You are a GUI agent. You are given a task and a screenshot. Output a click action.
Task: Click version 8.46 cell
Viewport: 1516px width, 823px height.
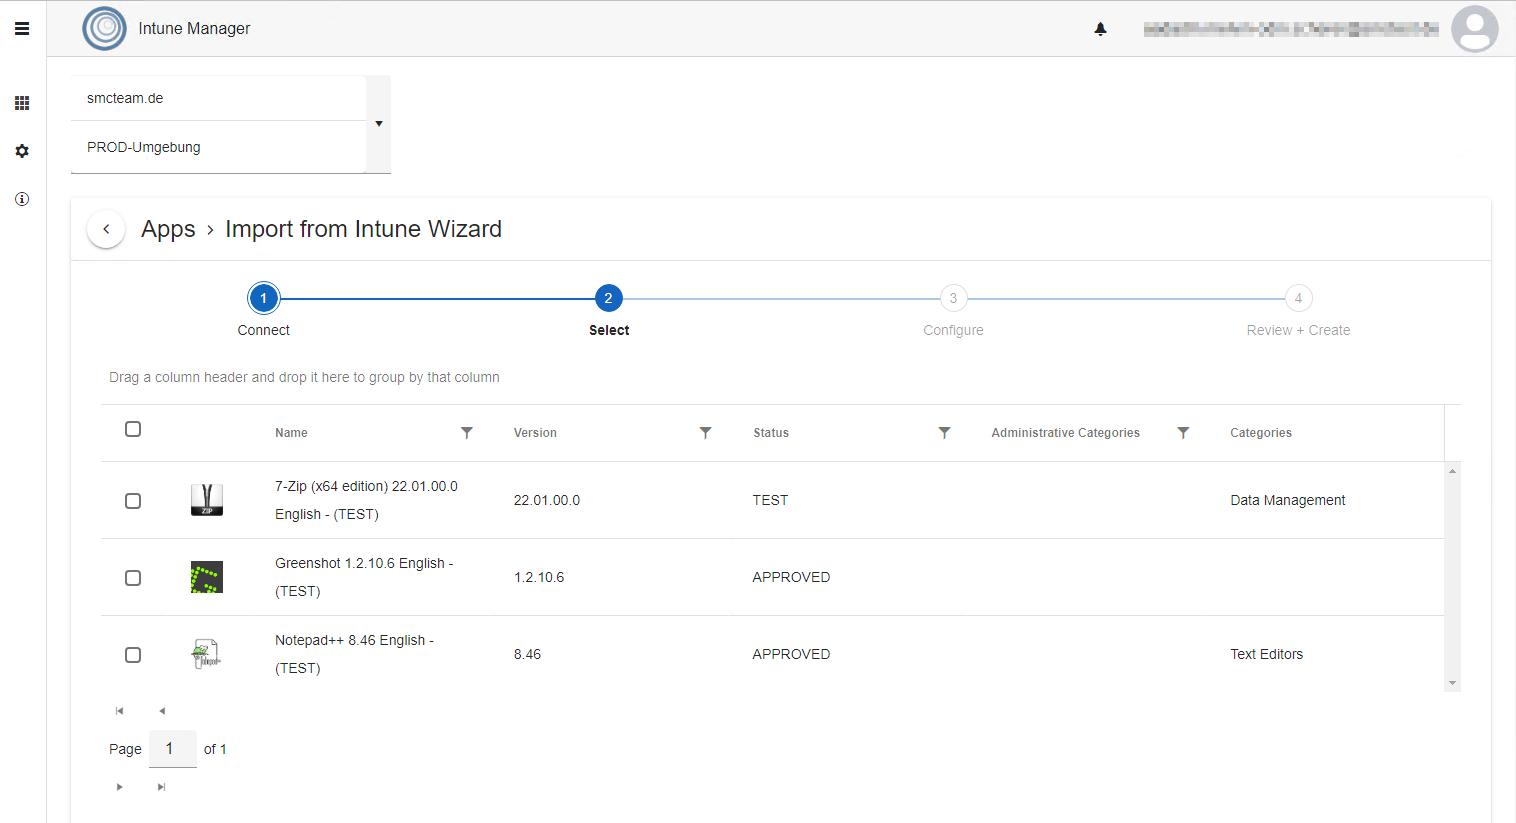click(527, 654)
